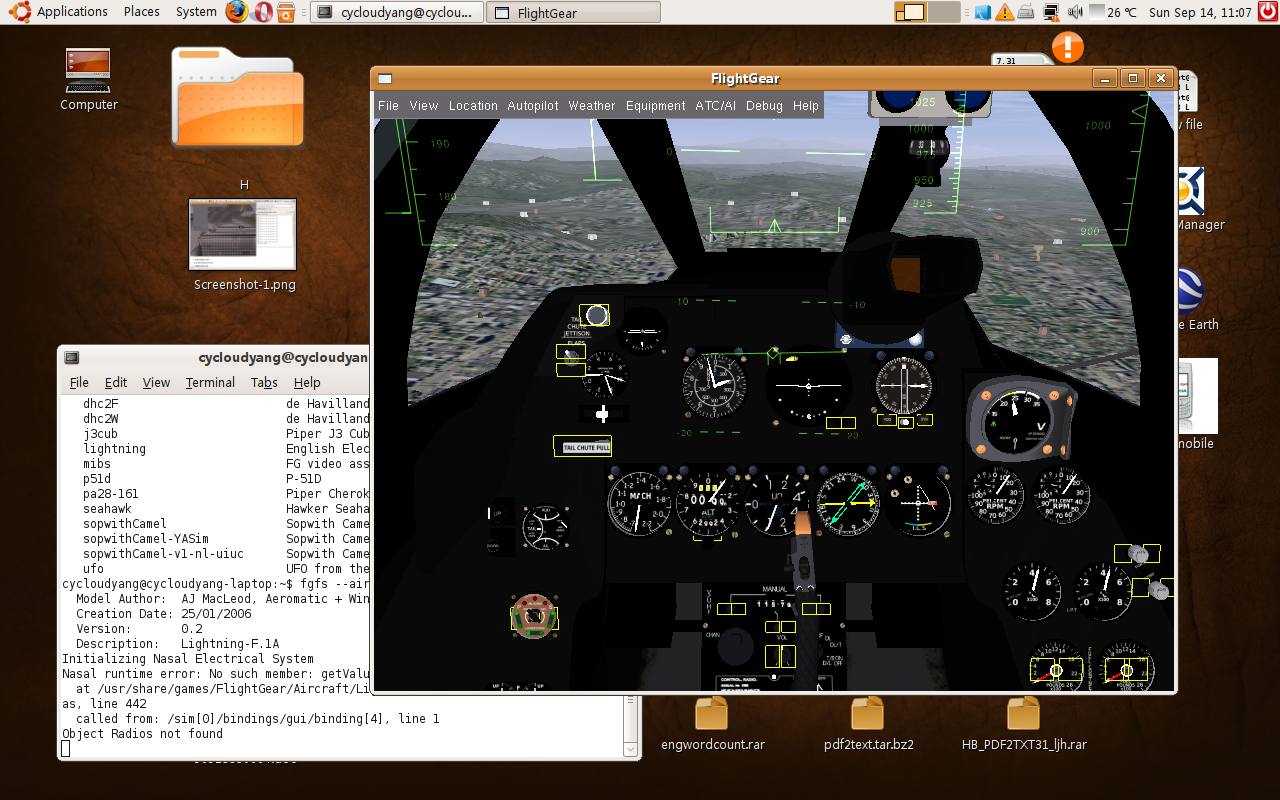The width and height of the screenshot is (1280, 800).
Task: Switch to cycloudyang terminal taskbar button
Action: pos(397,12)
